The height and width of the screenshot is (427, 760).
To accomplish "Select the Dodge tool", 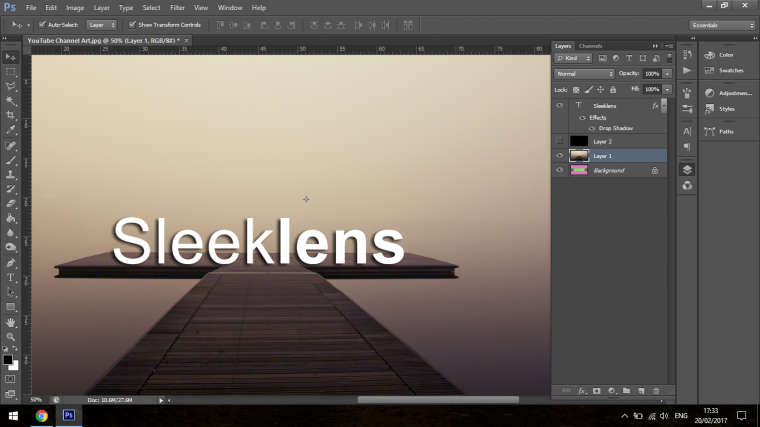I will [x=10, y=248].
